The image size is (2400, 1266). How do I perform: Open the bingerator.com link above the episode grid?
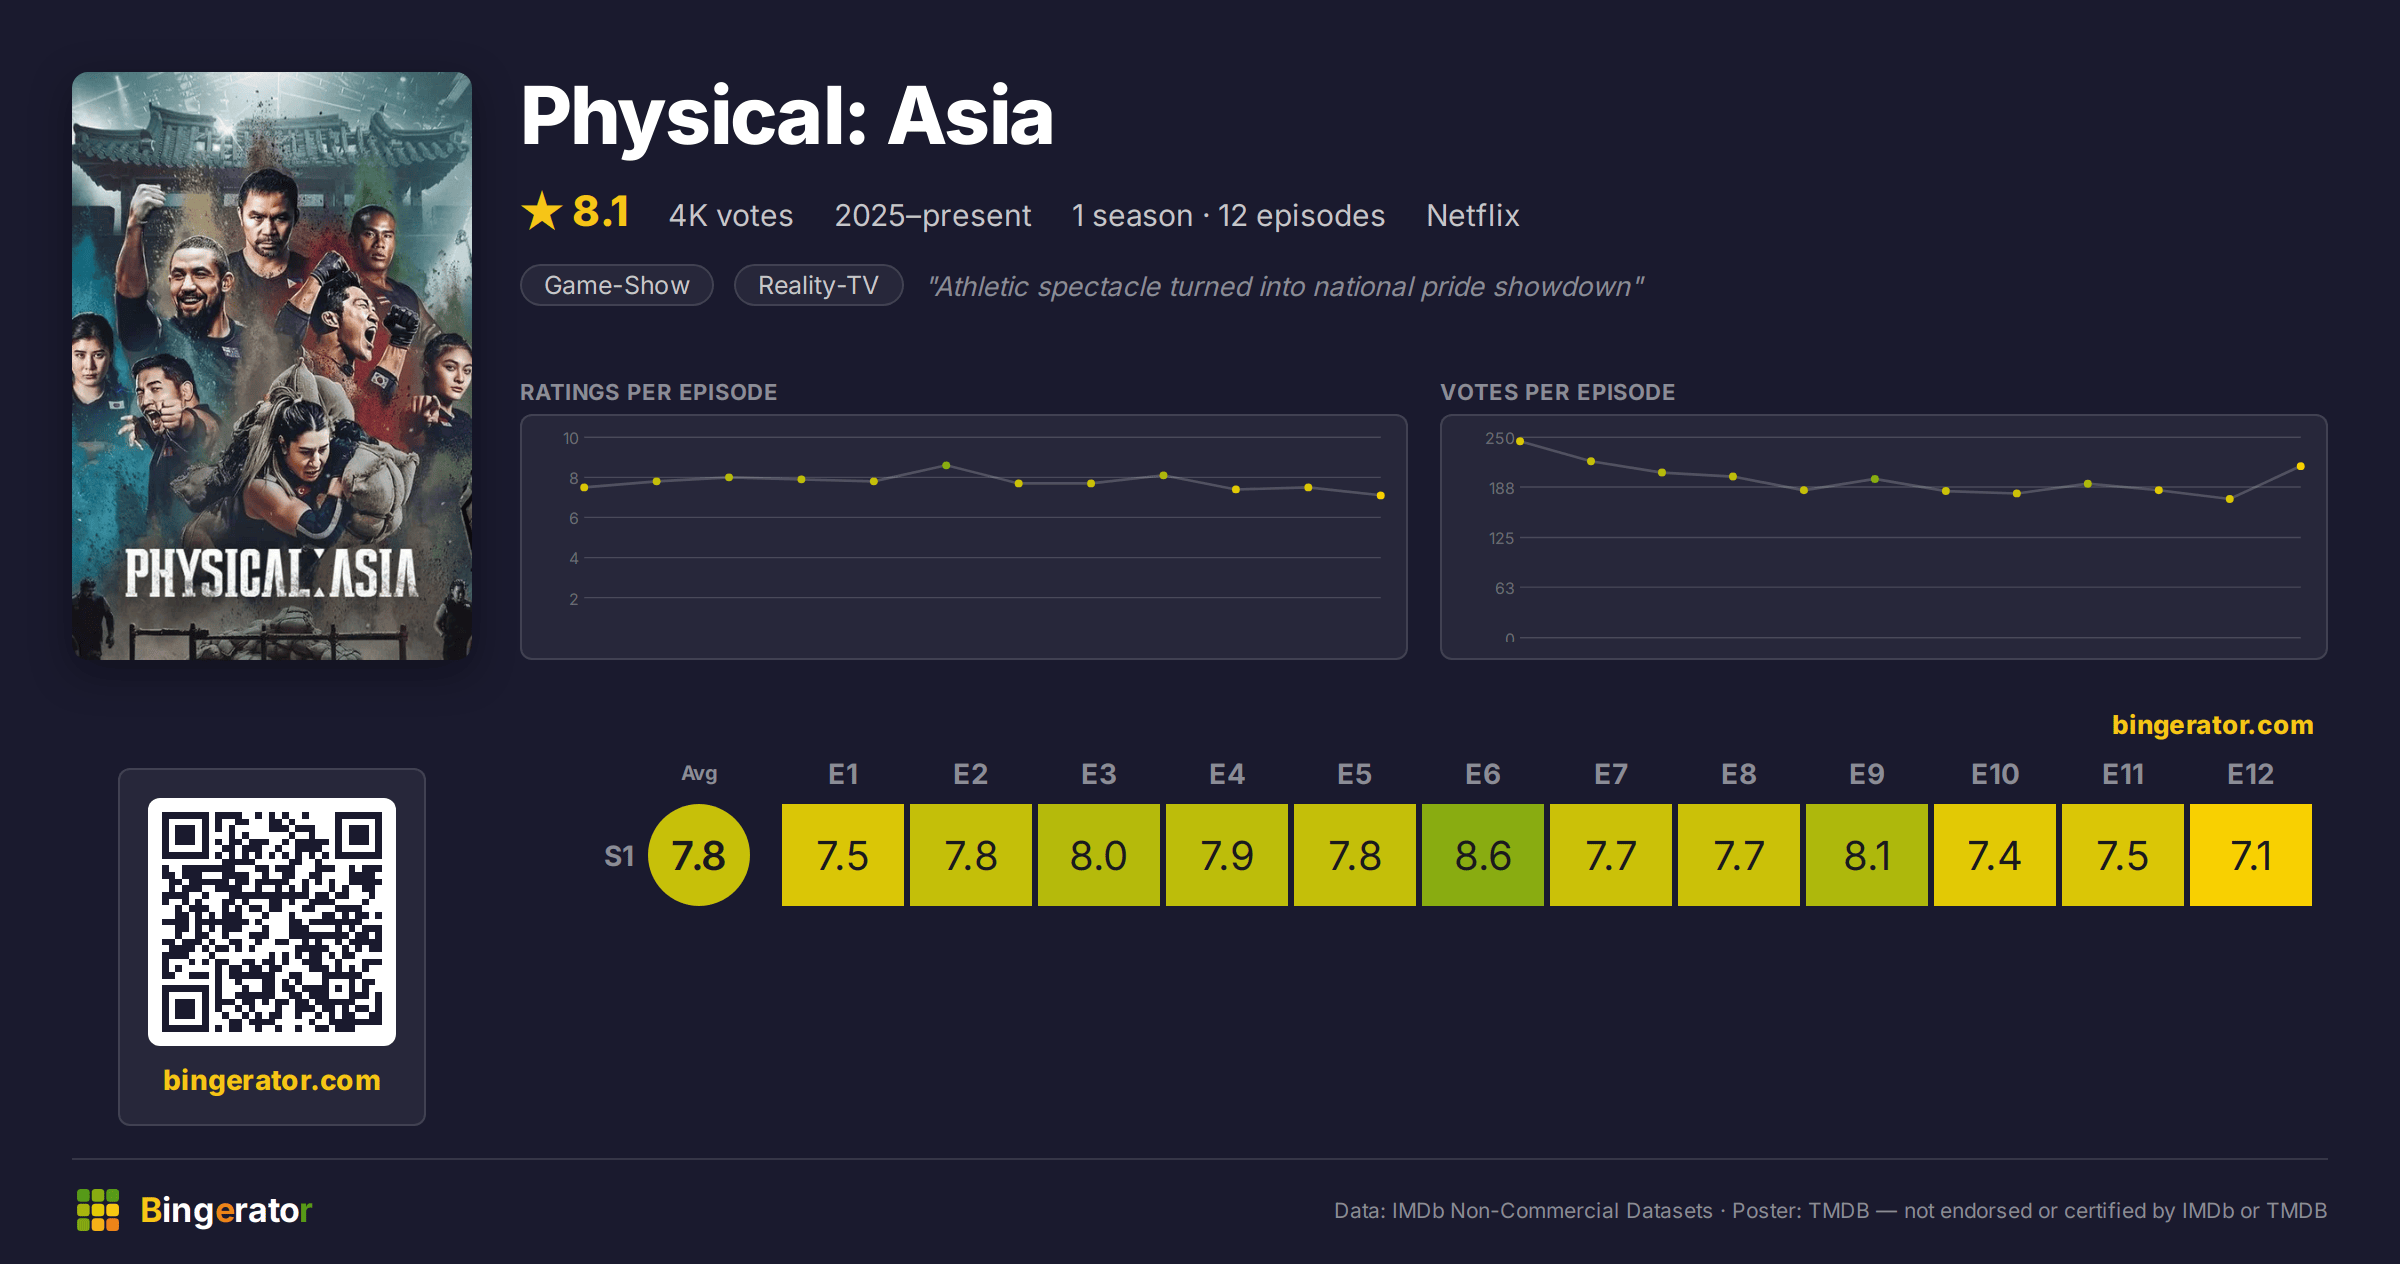pyautogui.click(x=2212, y=725)
